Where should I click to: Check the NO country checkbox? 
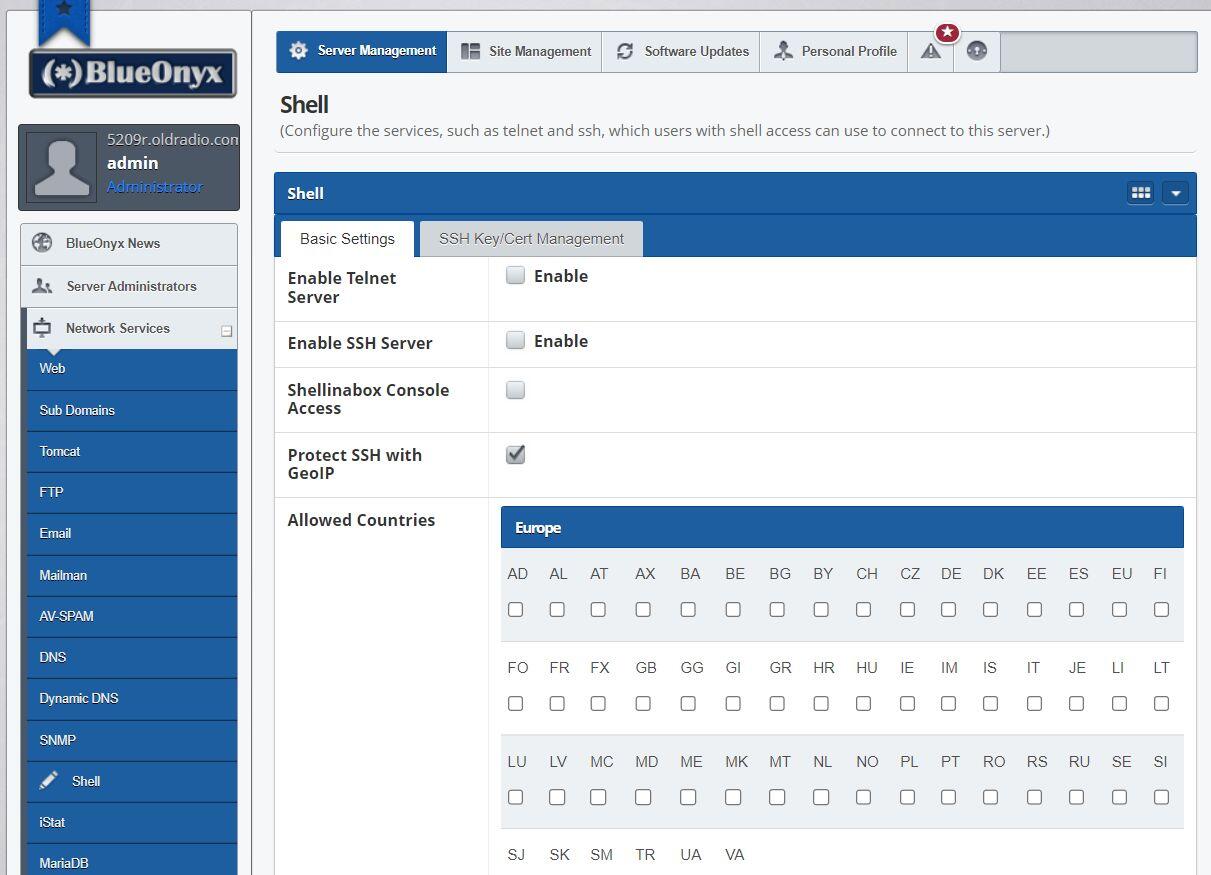[863, 797]
